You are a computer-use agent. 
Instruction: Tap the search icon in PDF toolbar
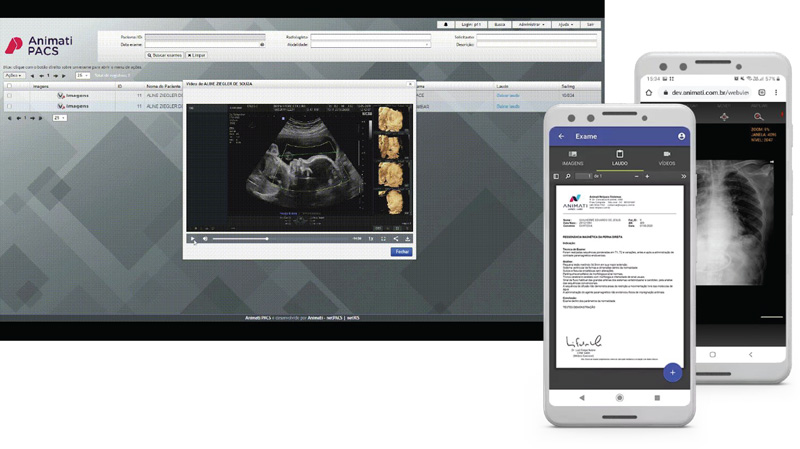pos(568,176)
